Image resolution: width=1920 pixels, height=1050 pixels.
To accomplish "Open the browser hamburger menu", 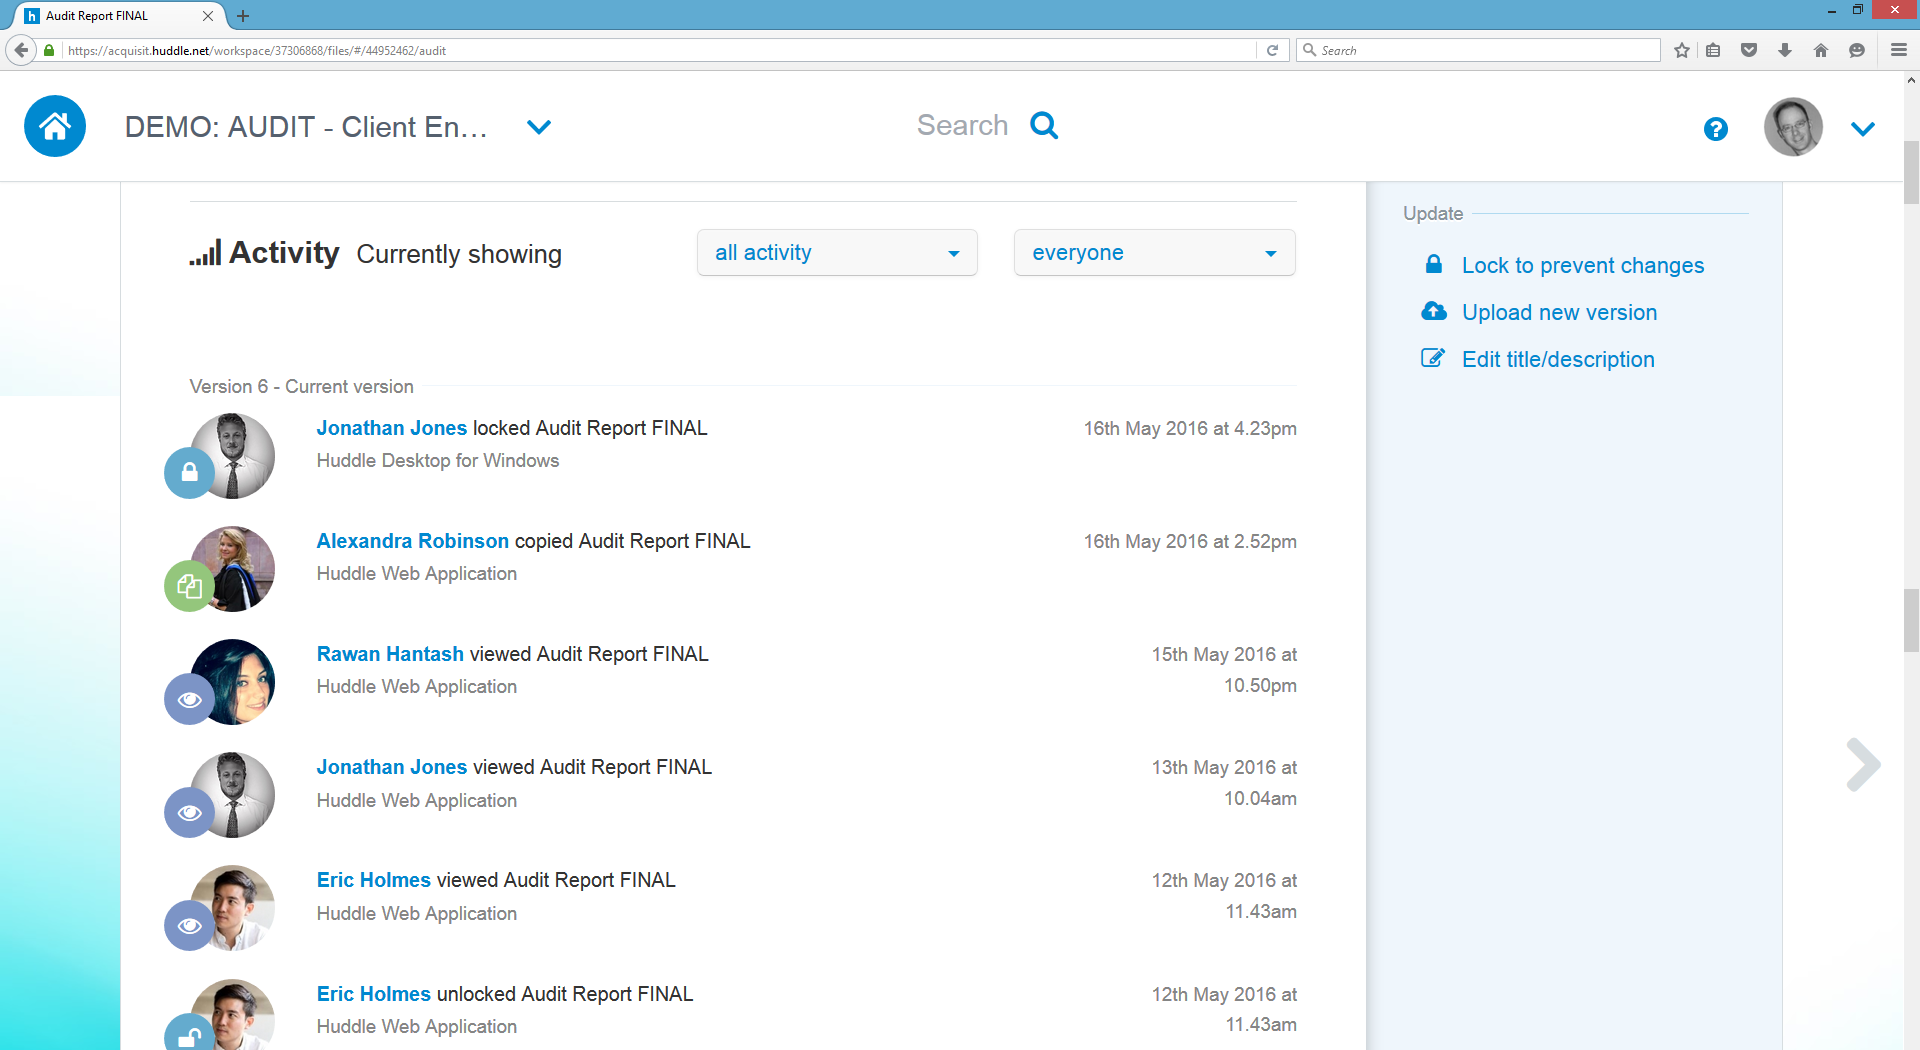I will pos(1899,50).
